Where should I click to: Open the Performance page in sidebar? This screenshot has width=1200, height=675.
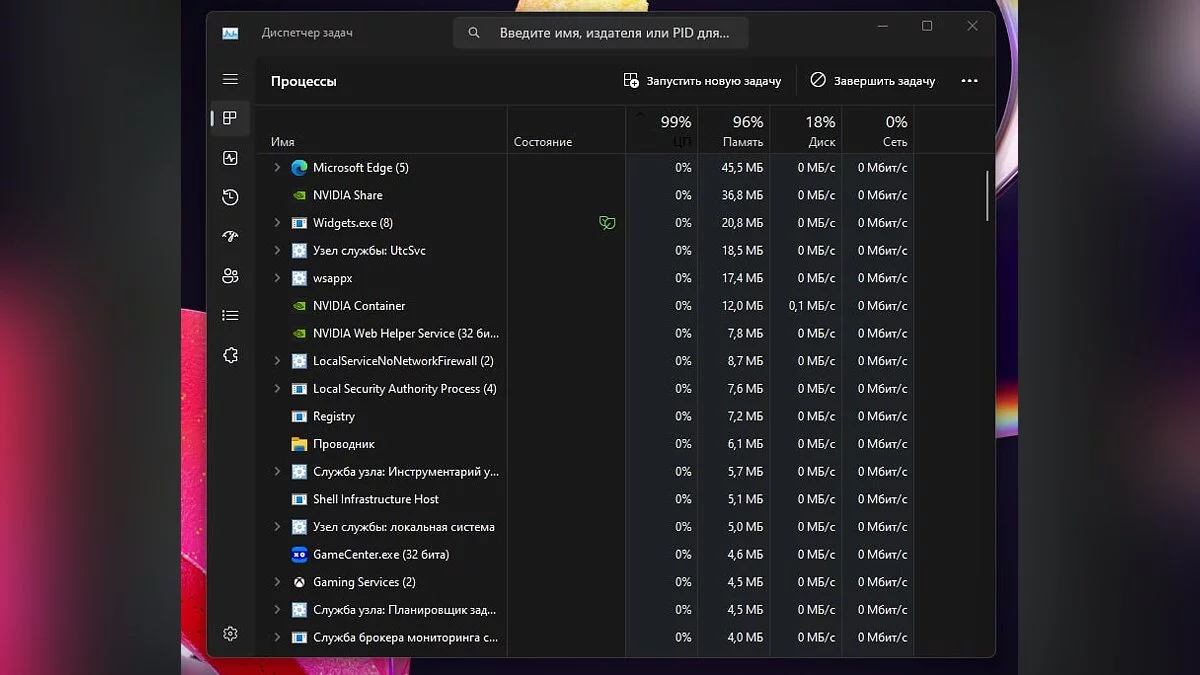[x=230, y=158]
